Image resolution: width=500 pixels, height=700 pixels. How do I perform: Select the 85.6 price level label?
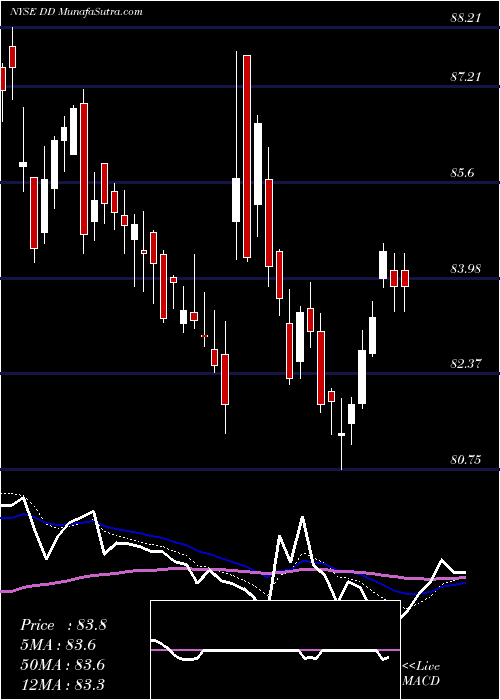(462, 173)
